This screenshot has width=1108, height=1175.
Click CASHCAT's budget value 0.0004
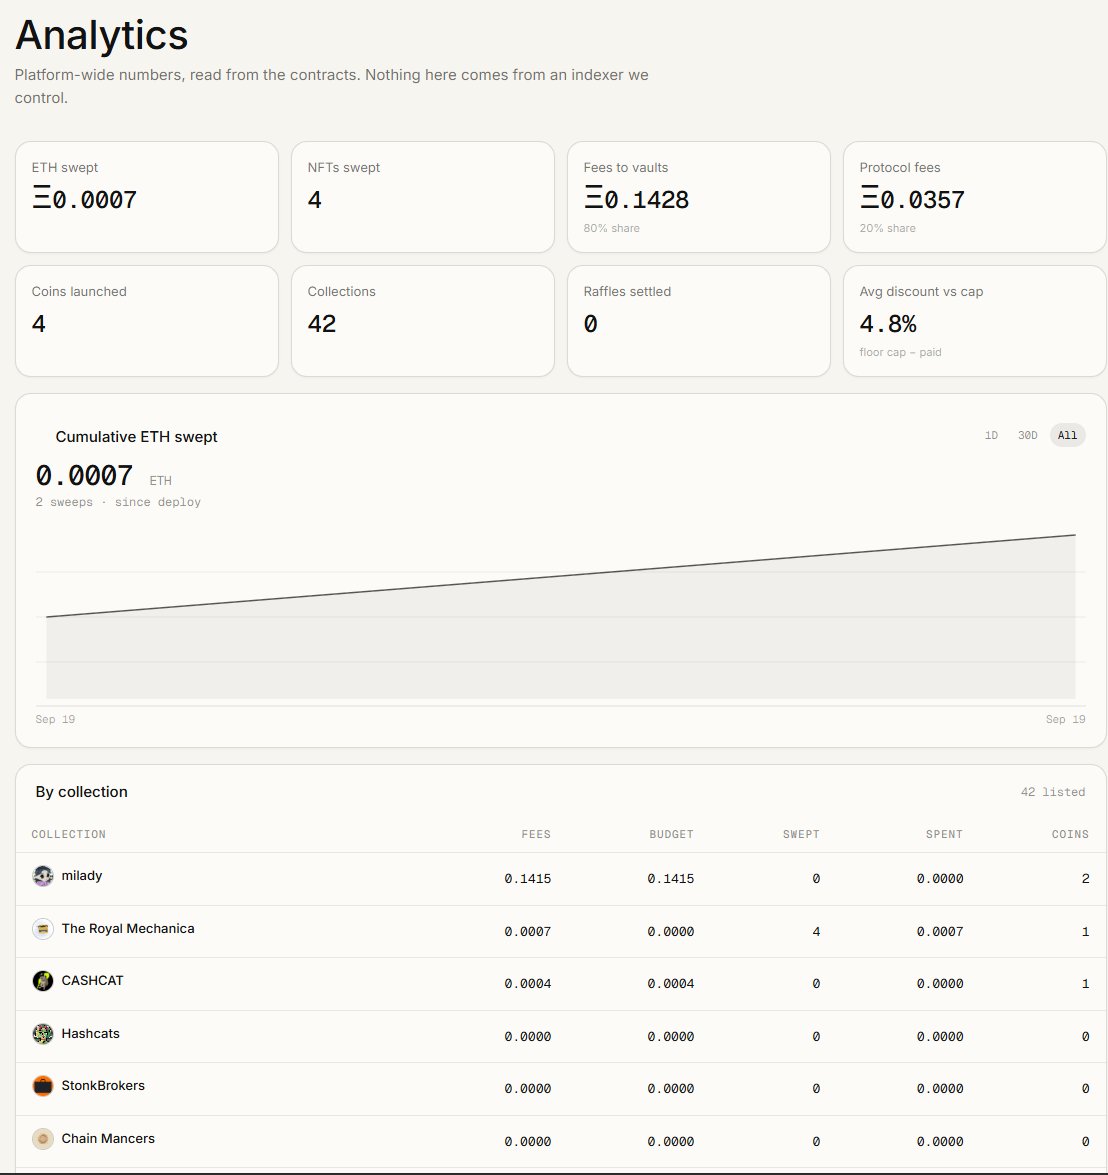tap(670, 984)
